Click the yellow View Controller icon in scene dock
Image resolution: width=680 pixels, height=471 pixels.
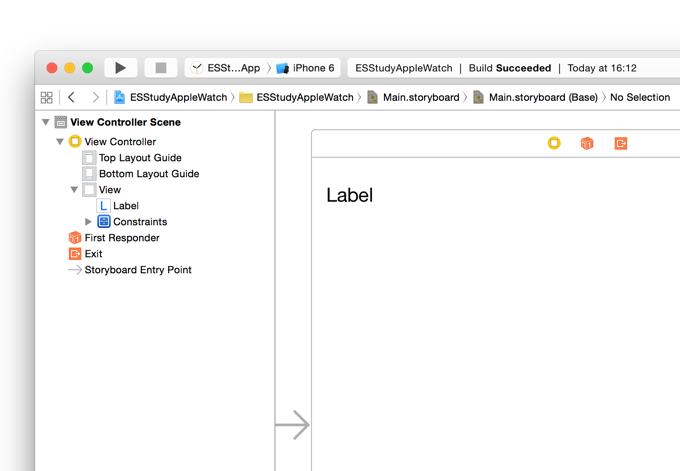(x=554, y=144)
